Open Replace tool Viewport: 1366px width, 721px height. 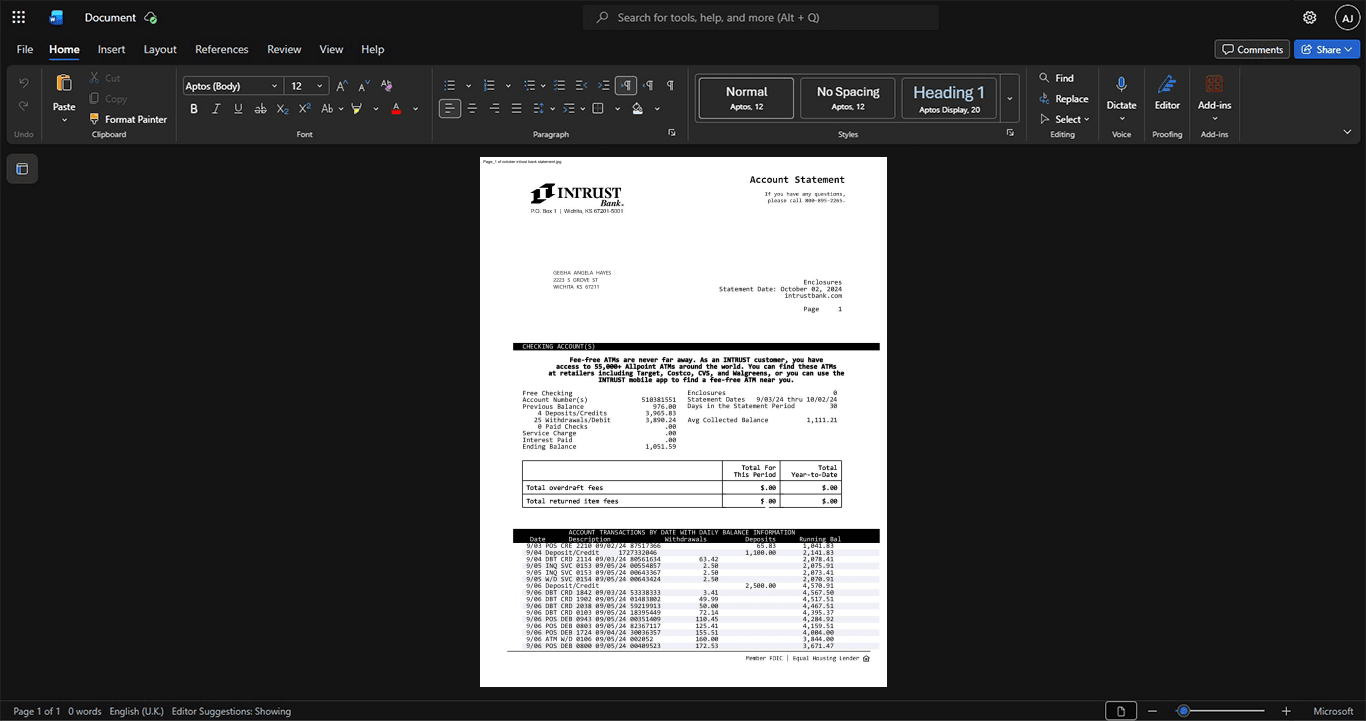pos(1063,99)
